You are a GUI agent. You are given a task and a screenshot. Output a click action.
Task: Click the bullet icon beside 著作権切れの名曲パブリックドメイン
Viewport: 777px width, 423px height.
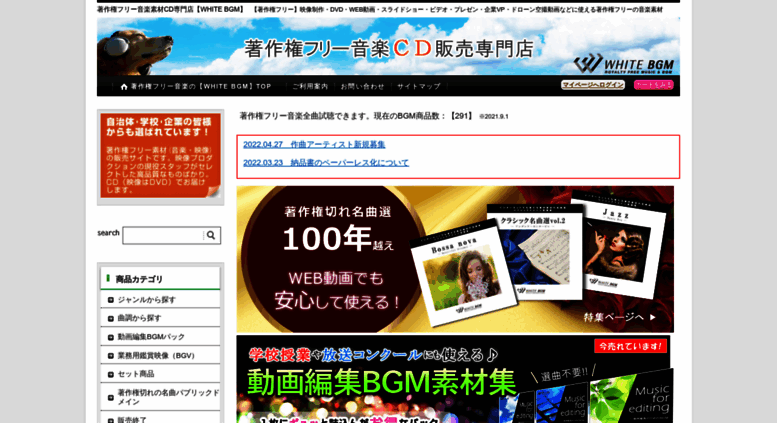[x=111, y=397]
